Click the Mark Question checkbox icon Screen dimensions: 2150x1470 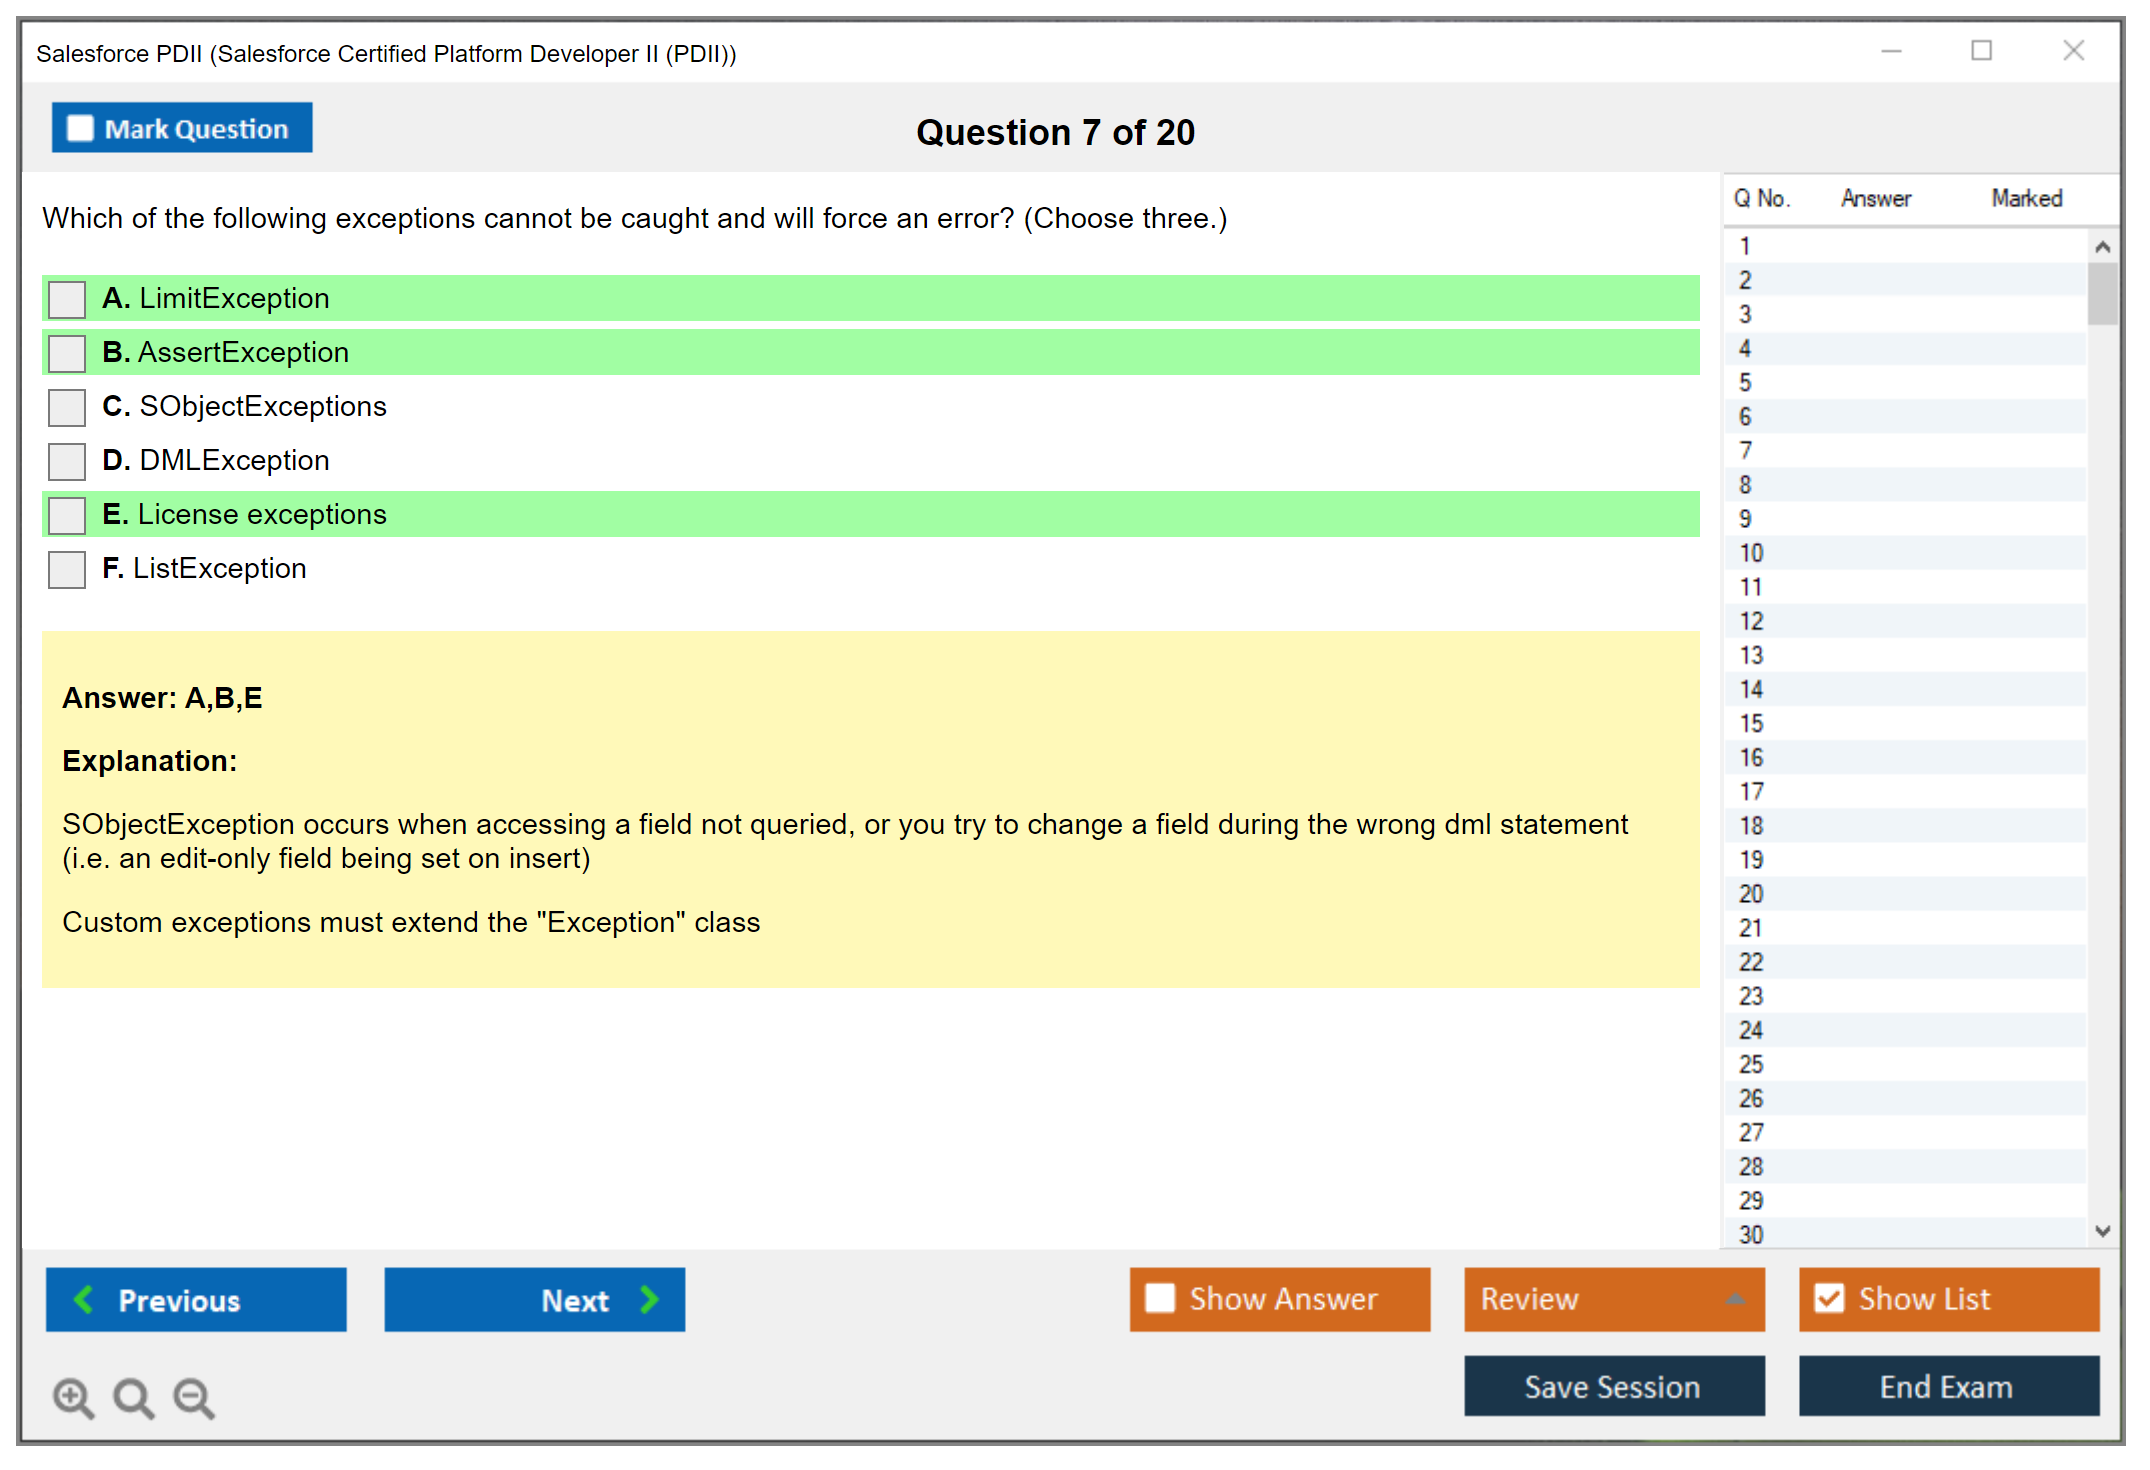80,129
